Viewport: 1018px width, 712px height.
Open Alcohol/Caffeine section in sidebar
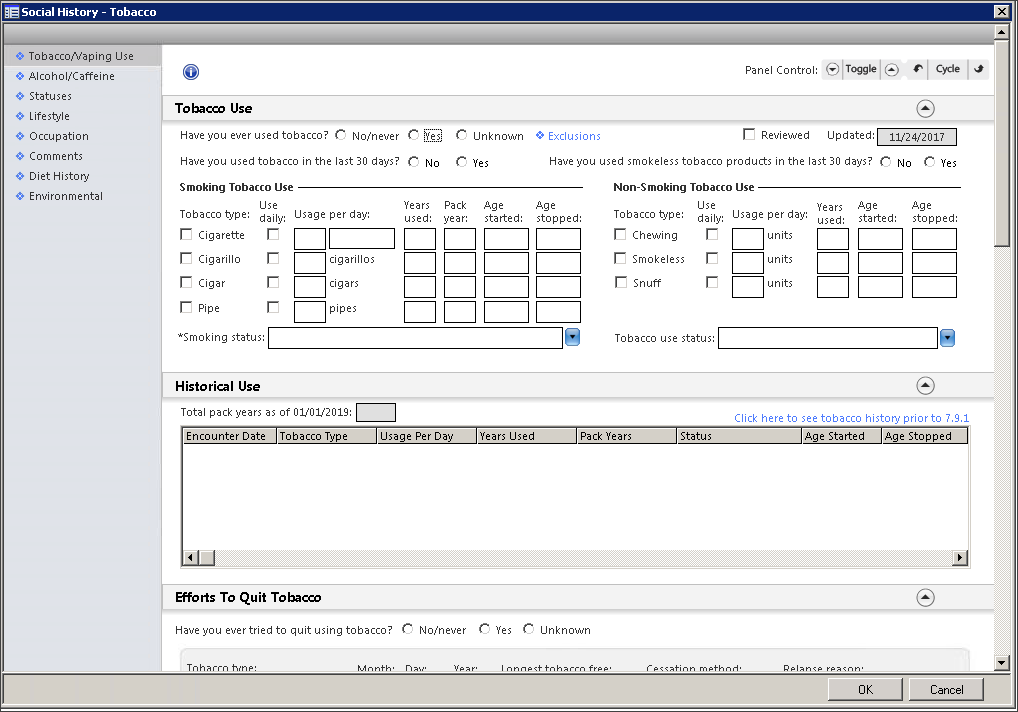coord(71,76)
